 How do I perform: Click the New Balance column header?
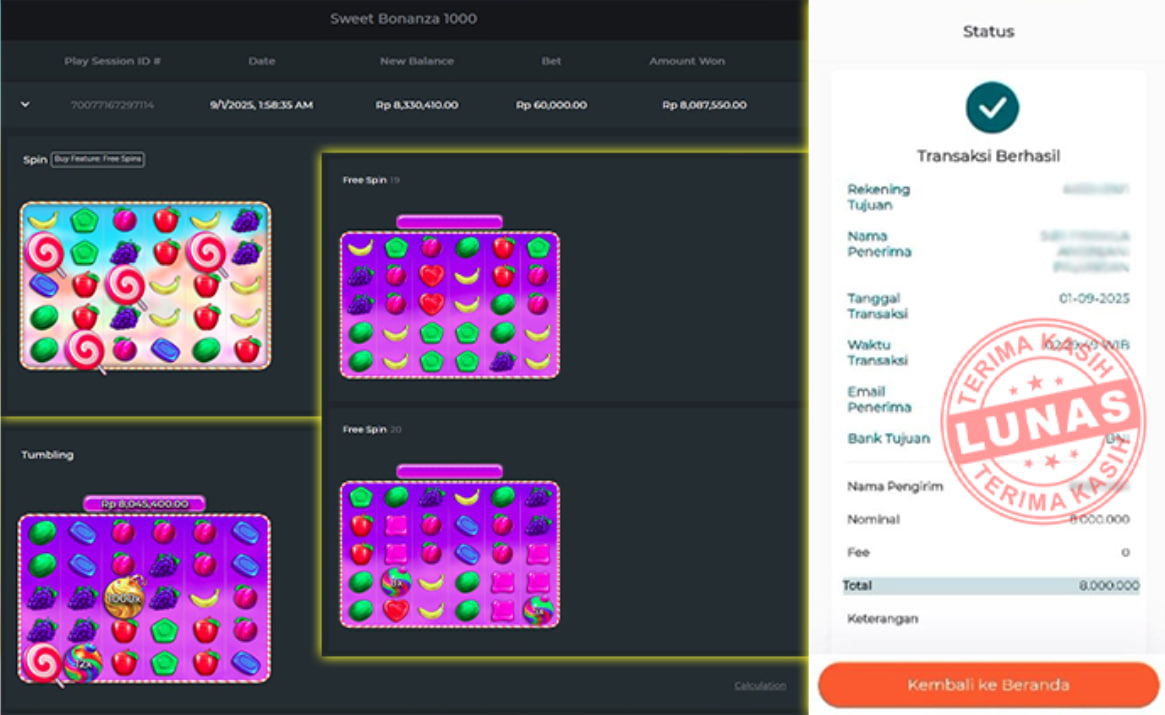[417, 61]
